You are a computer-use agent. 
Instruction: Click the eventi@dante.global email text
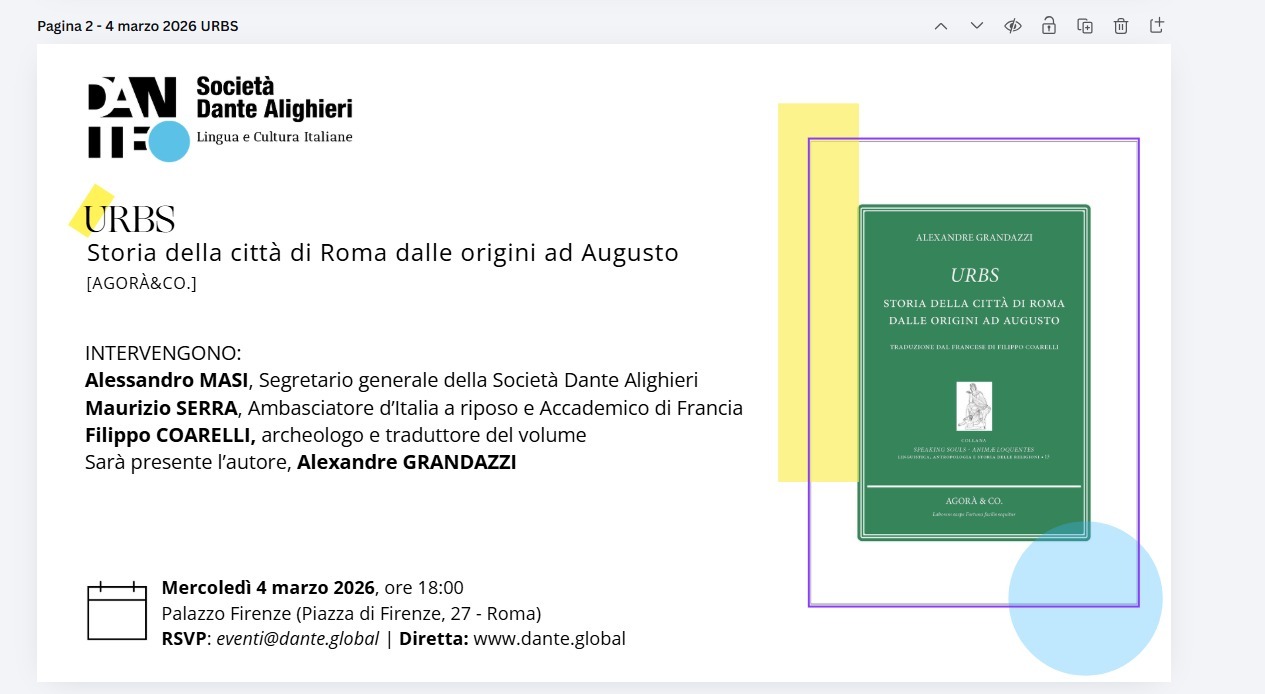tap(297, 639)
